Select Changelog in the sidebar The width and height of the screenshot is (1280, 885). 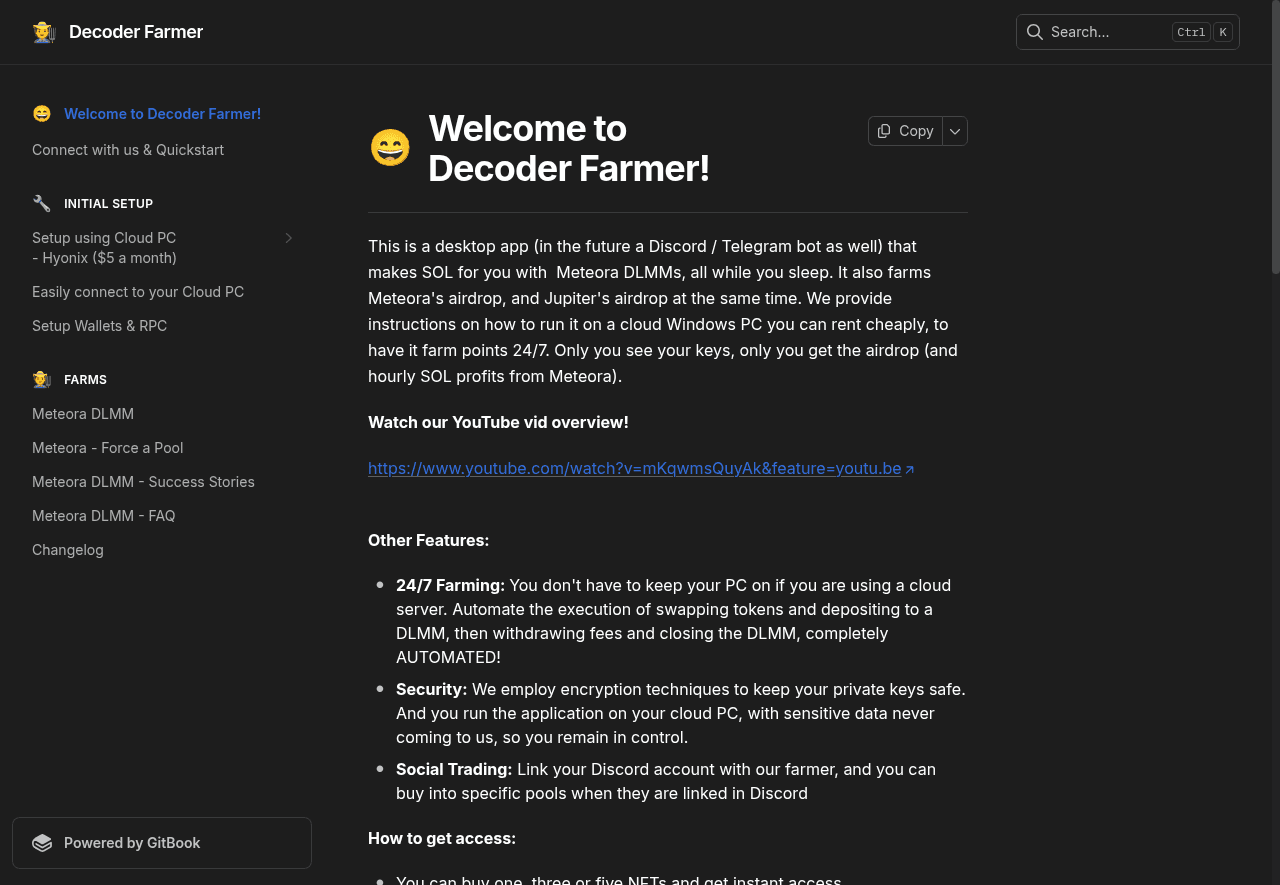click(67, 549)
